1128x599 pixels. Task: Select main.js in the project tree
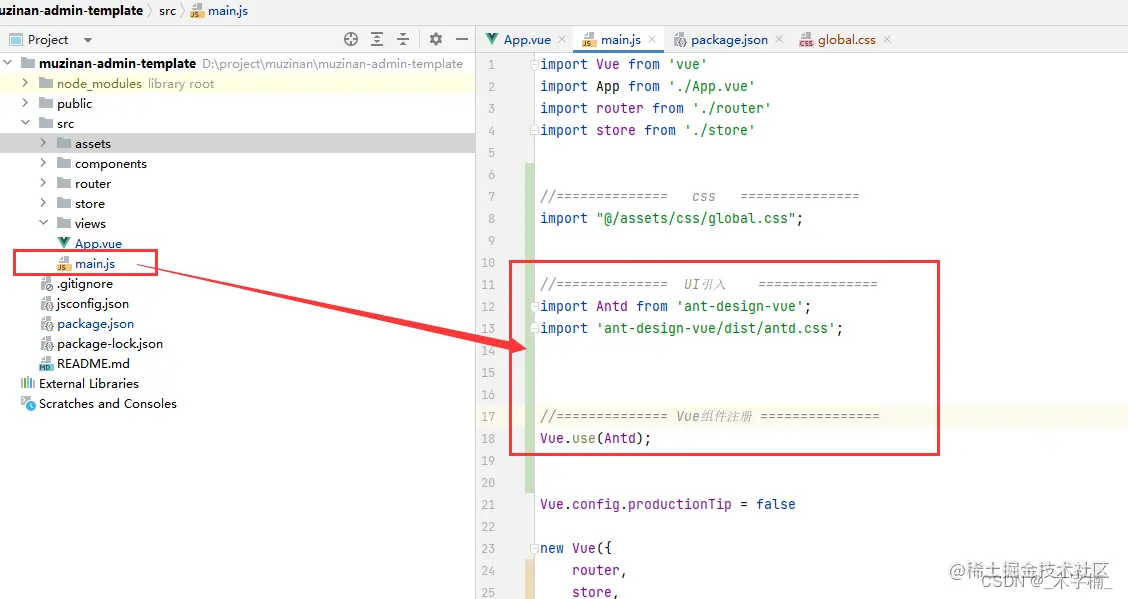pyautogui.click(x=94, y=264)
